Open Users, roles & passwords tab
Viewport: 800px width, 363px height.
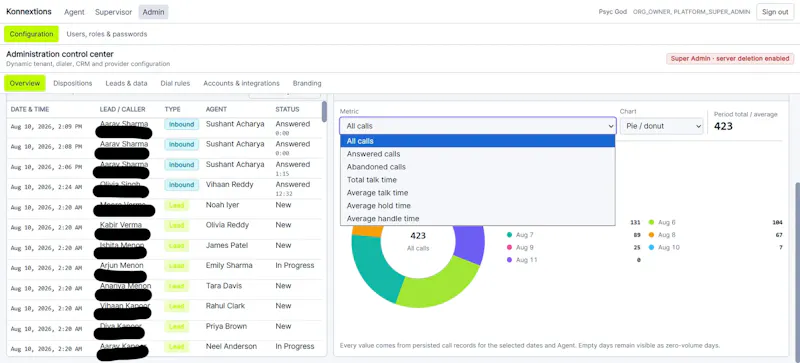pyautogui.click(x=107, y=34)
